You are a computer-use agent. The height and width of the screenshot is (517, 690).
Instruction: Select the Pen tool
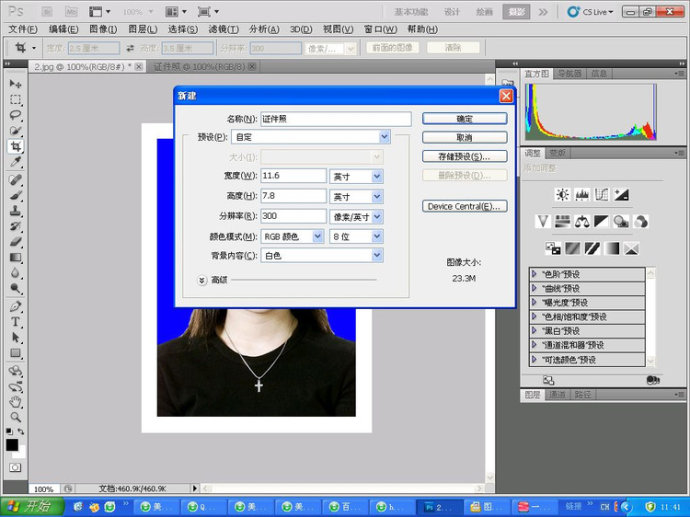[x=15, y=306]
